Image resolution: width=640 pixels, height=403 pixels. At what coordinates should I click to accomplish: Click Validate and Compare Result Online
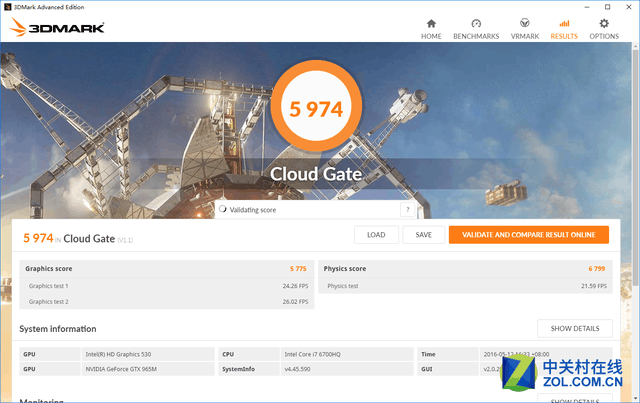pos(529,235)
